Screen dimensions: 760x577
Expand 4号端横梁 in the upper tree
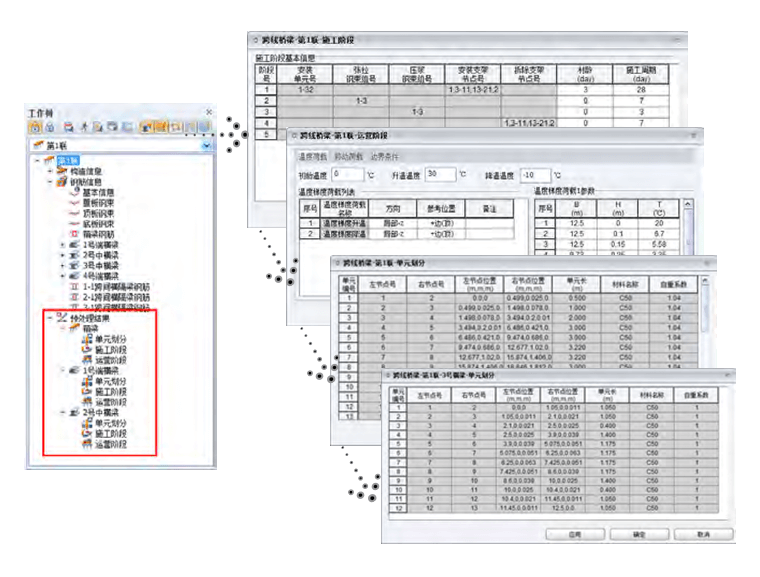click(x=63, y=276)
